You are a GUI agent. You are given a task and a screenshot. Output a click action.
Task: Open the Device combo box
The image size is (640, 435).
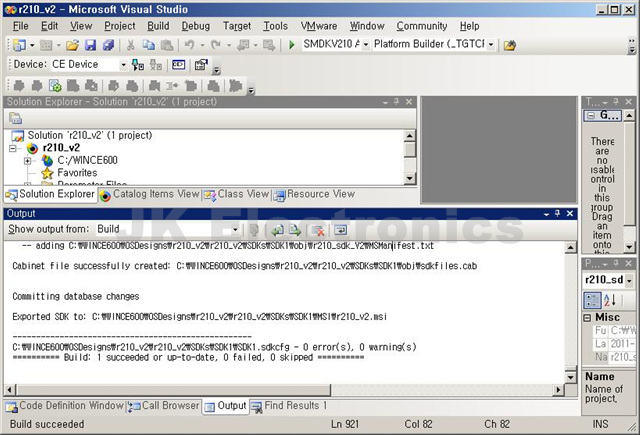(123, 65)
